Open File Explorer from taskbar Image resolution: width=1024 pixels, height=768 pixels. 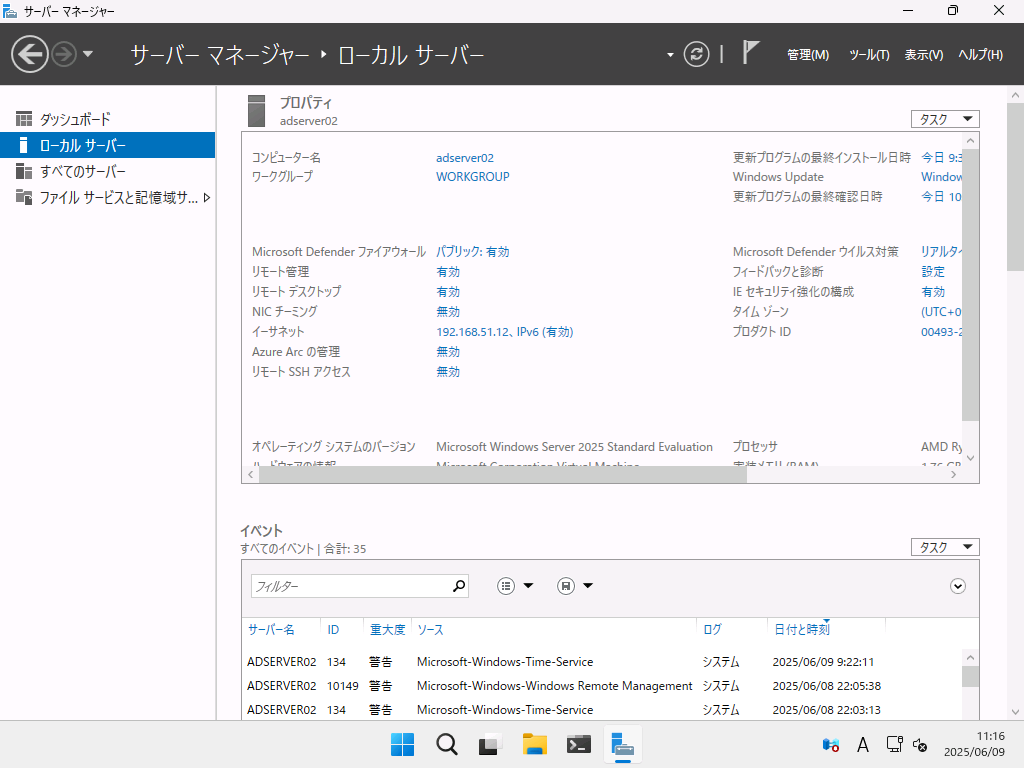point(535,744)
